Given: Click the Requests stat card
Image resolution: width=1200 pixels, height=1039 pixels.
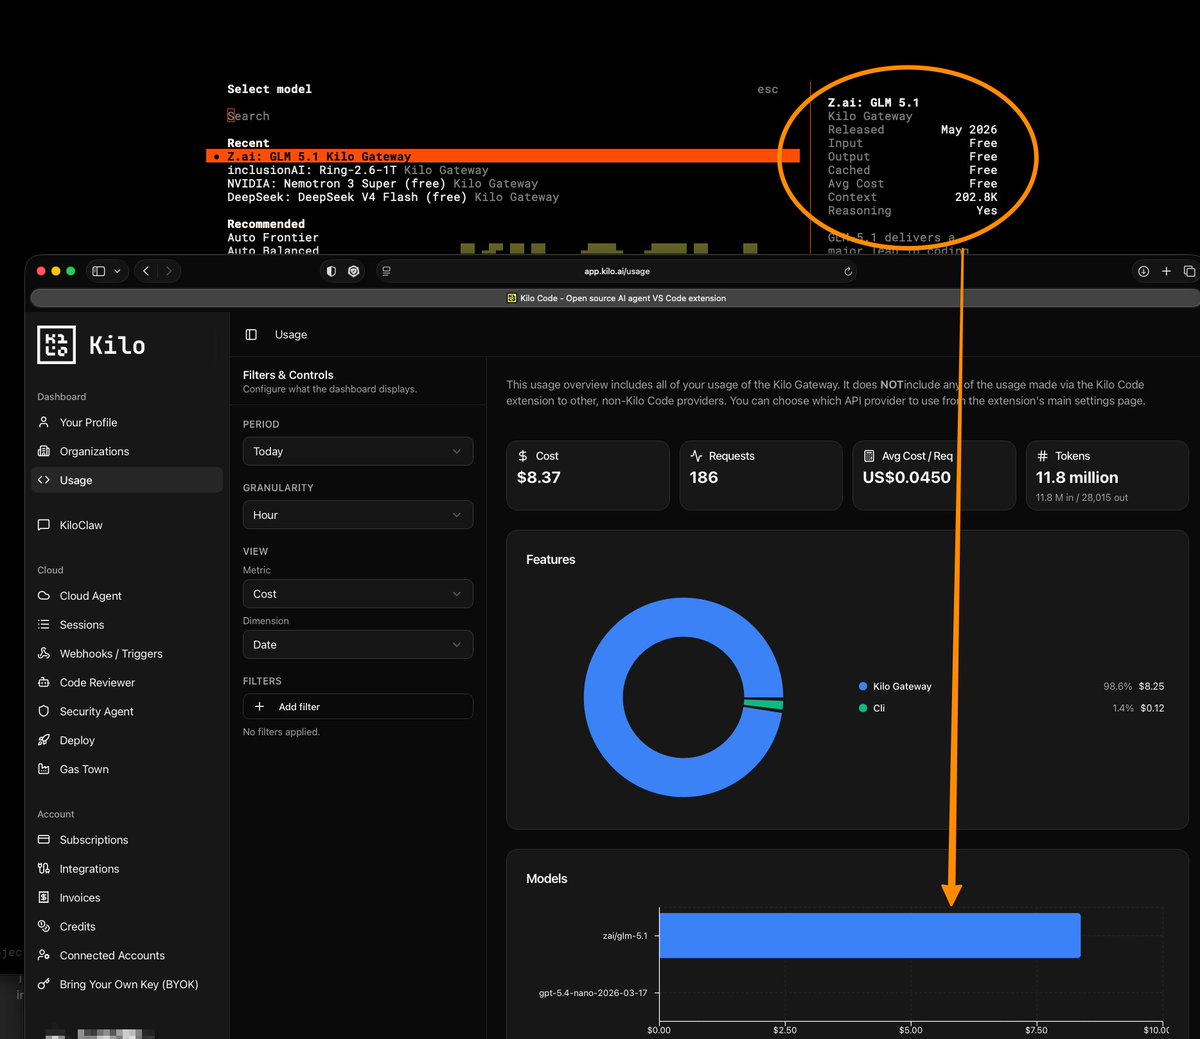Looking at the screenshot, I should (x=761, y=476).
